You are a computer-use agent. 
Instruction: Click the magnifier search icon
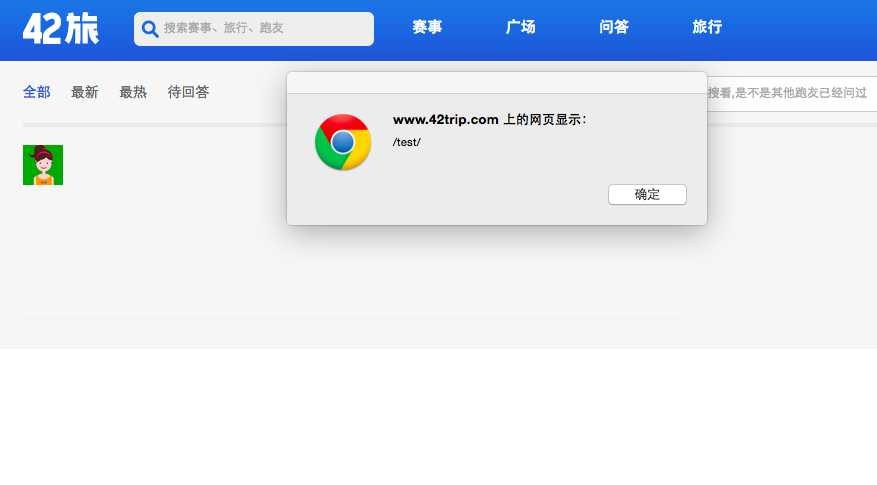point(149,29)
